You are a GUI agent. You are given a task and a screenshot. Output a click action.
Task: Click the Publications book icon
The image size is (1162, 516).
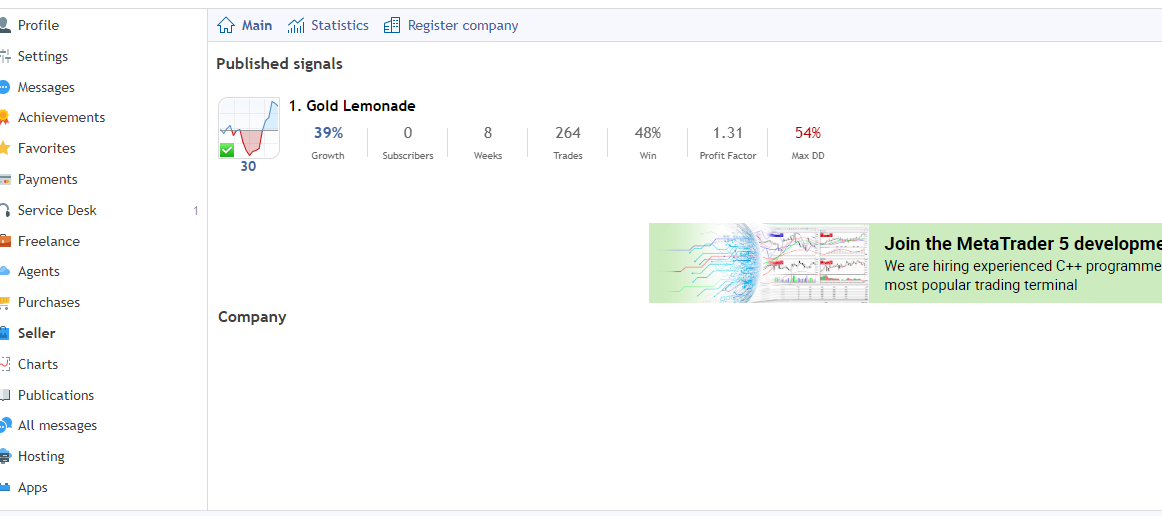(4, 395)
